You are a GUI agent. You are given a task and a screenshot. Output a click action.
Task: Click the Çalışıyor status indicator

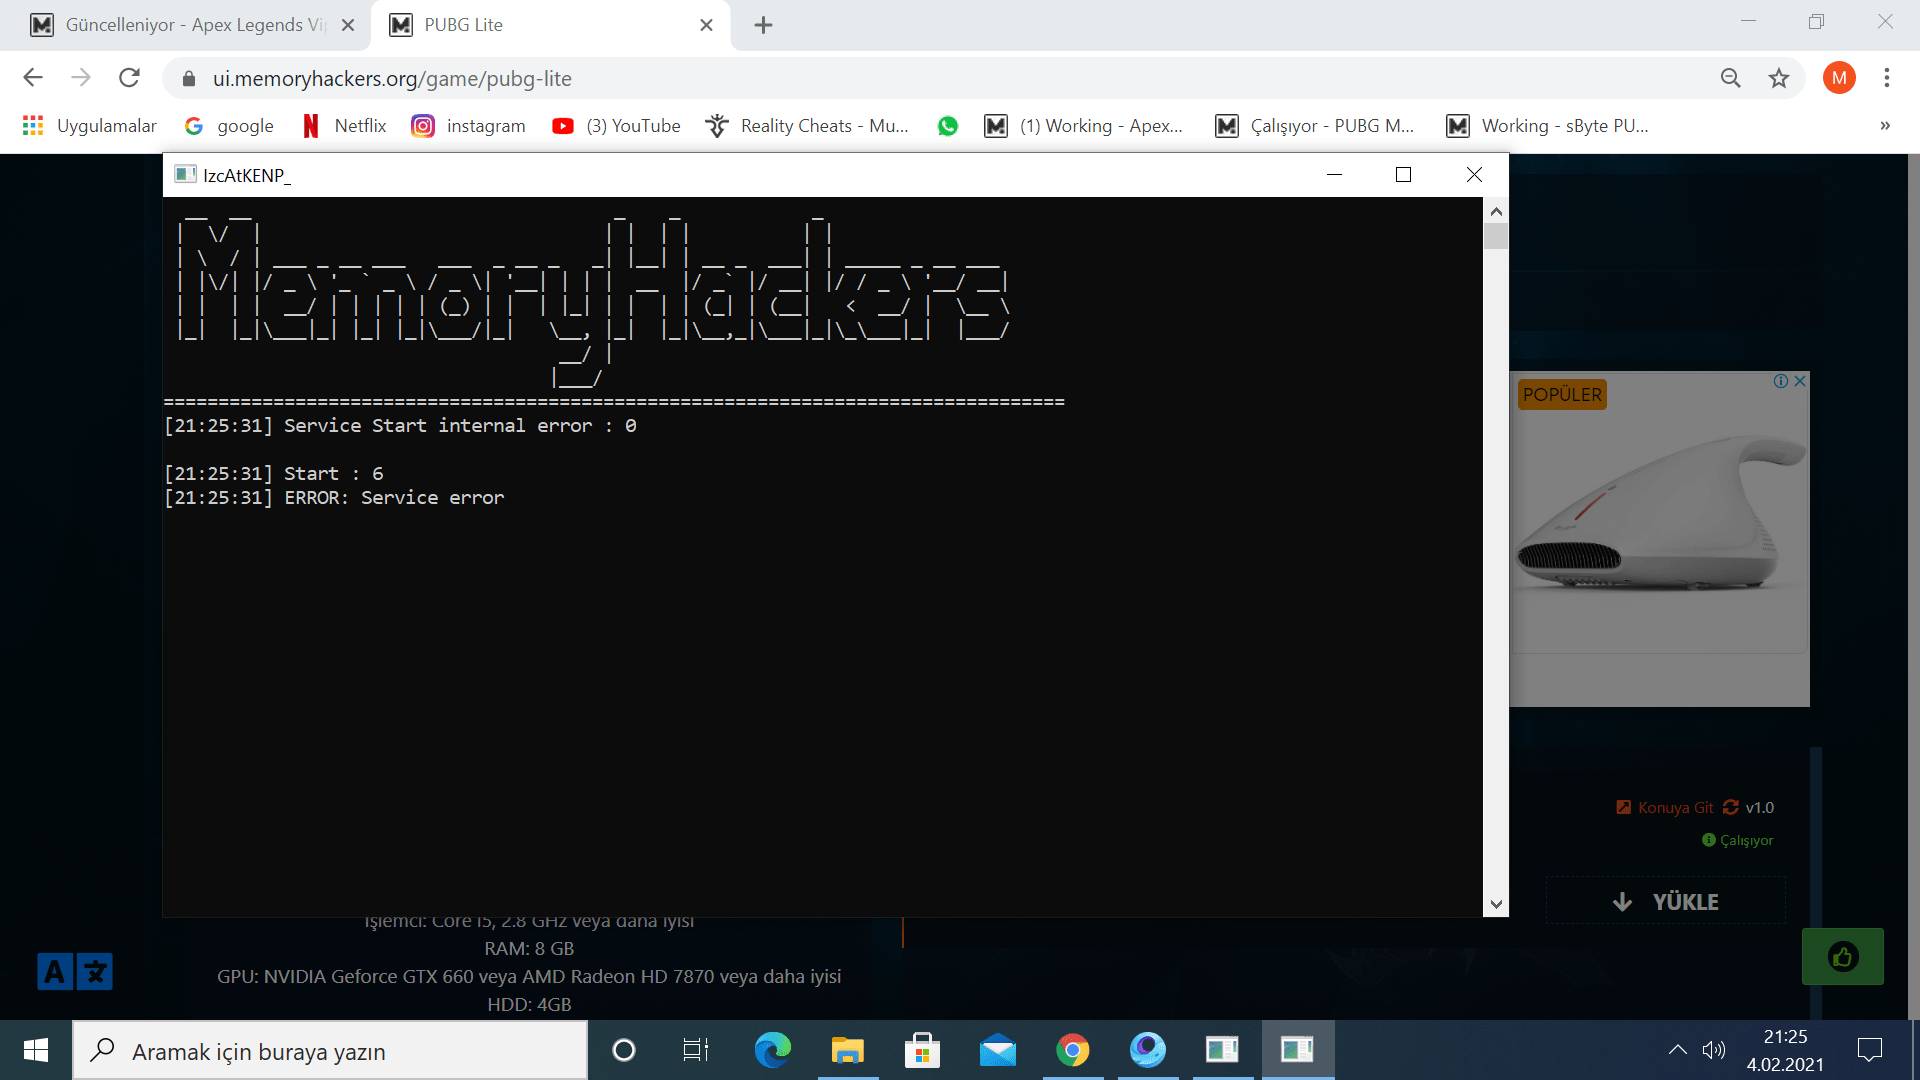pyautogui.click(x=1738, y=840)
